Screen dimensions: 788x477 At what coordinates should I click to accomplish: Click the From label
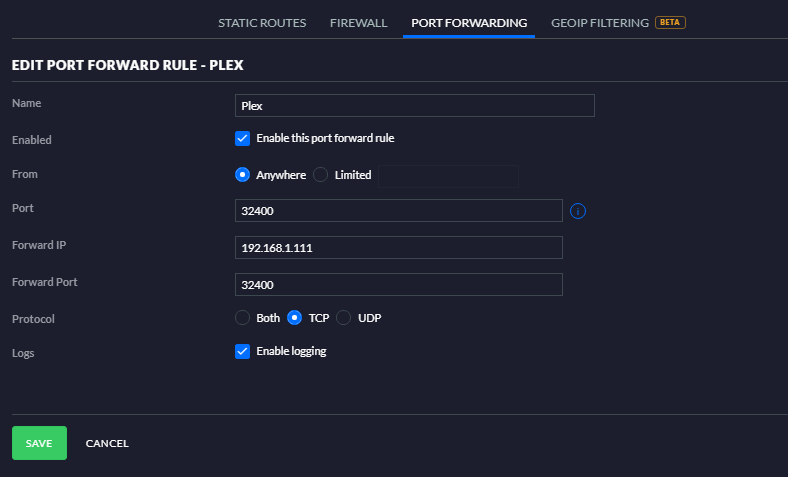(x=25, y=174)
